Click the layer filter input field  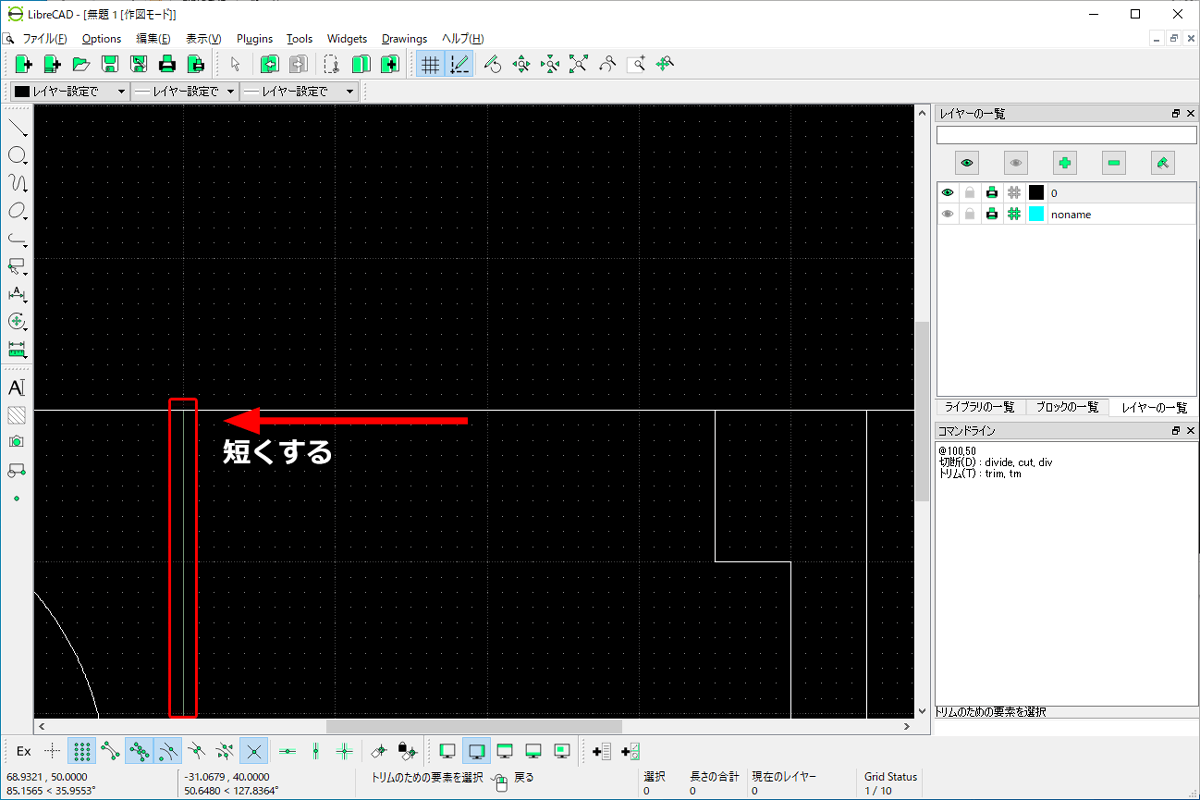(x=1066, y=134)
